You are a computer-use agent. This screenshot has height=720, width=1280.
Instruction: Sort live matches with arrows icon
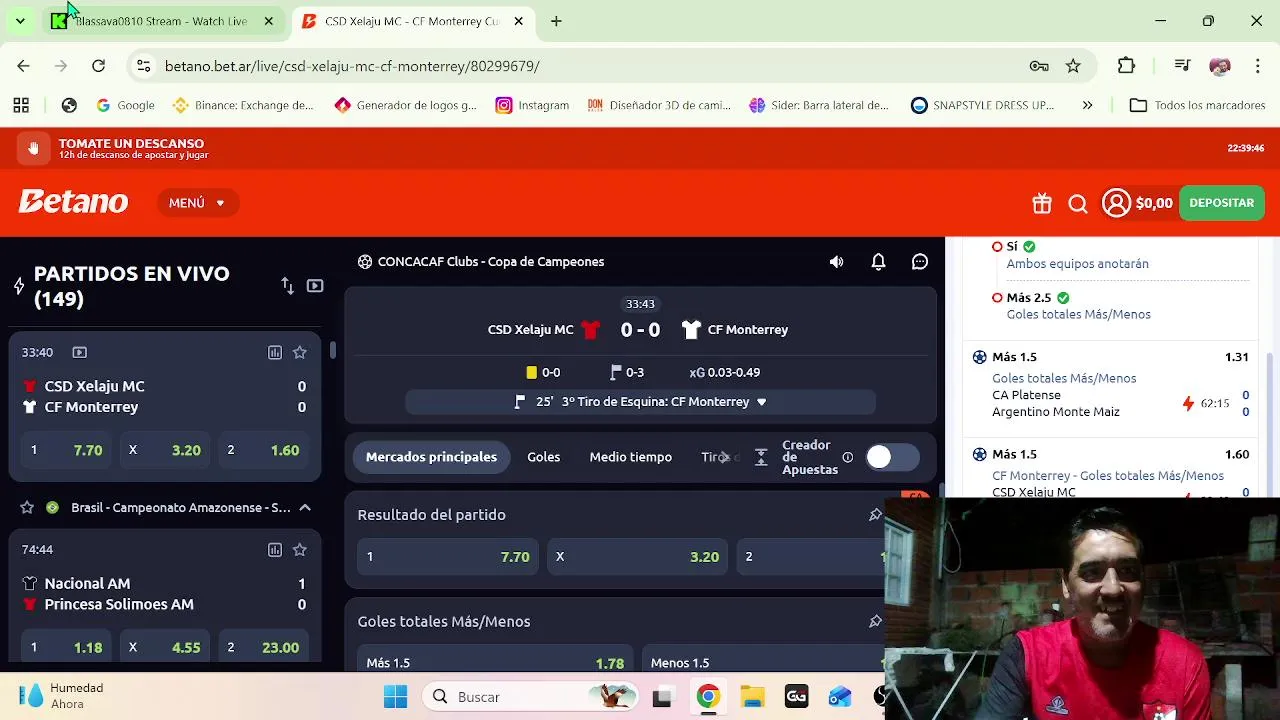[288, 286]
